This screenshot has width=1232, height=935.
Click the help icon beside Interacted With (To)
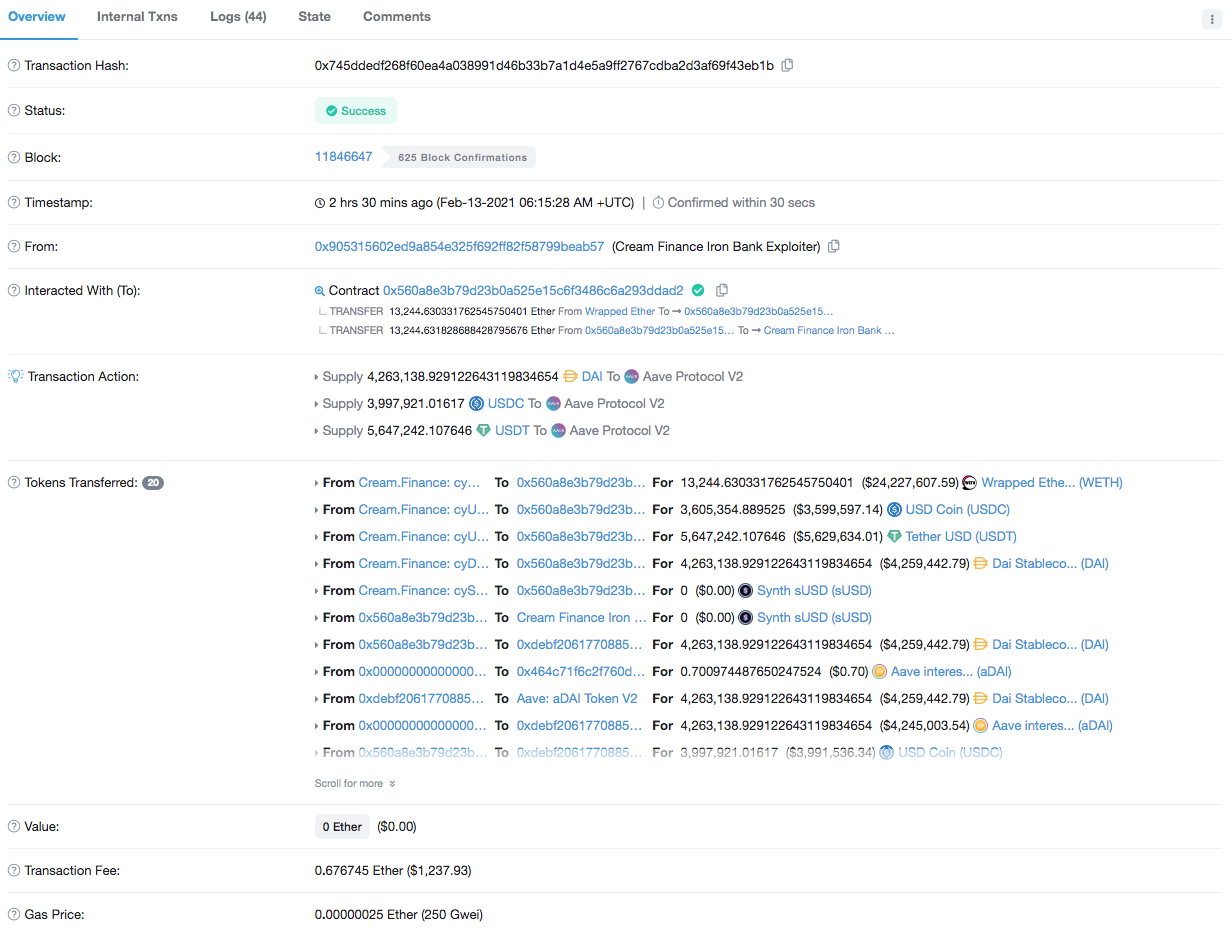point(14,291)
